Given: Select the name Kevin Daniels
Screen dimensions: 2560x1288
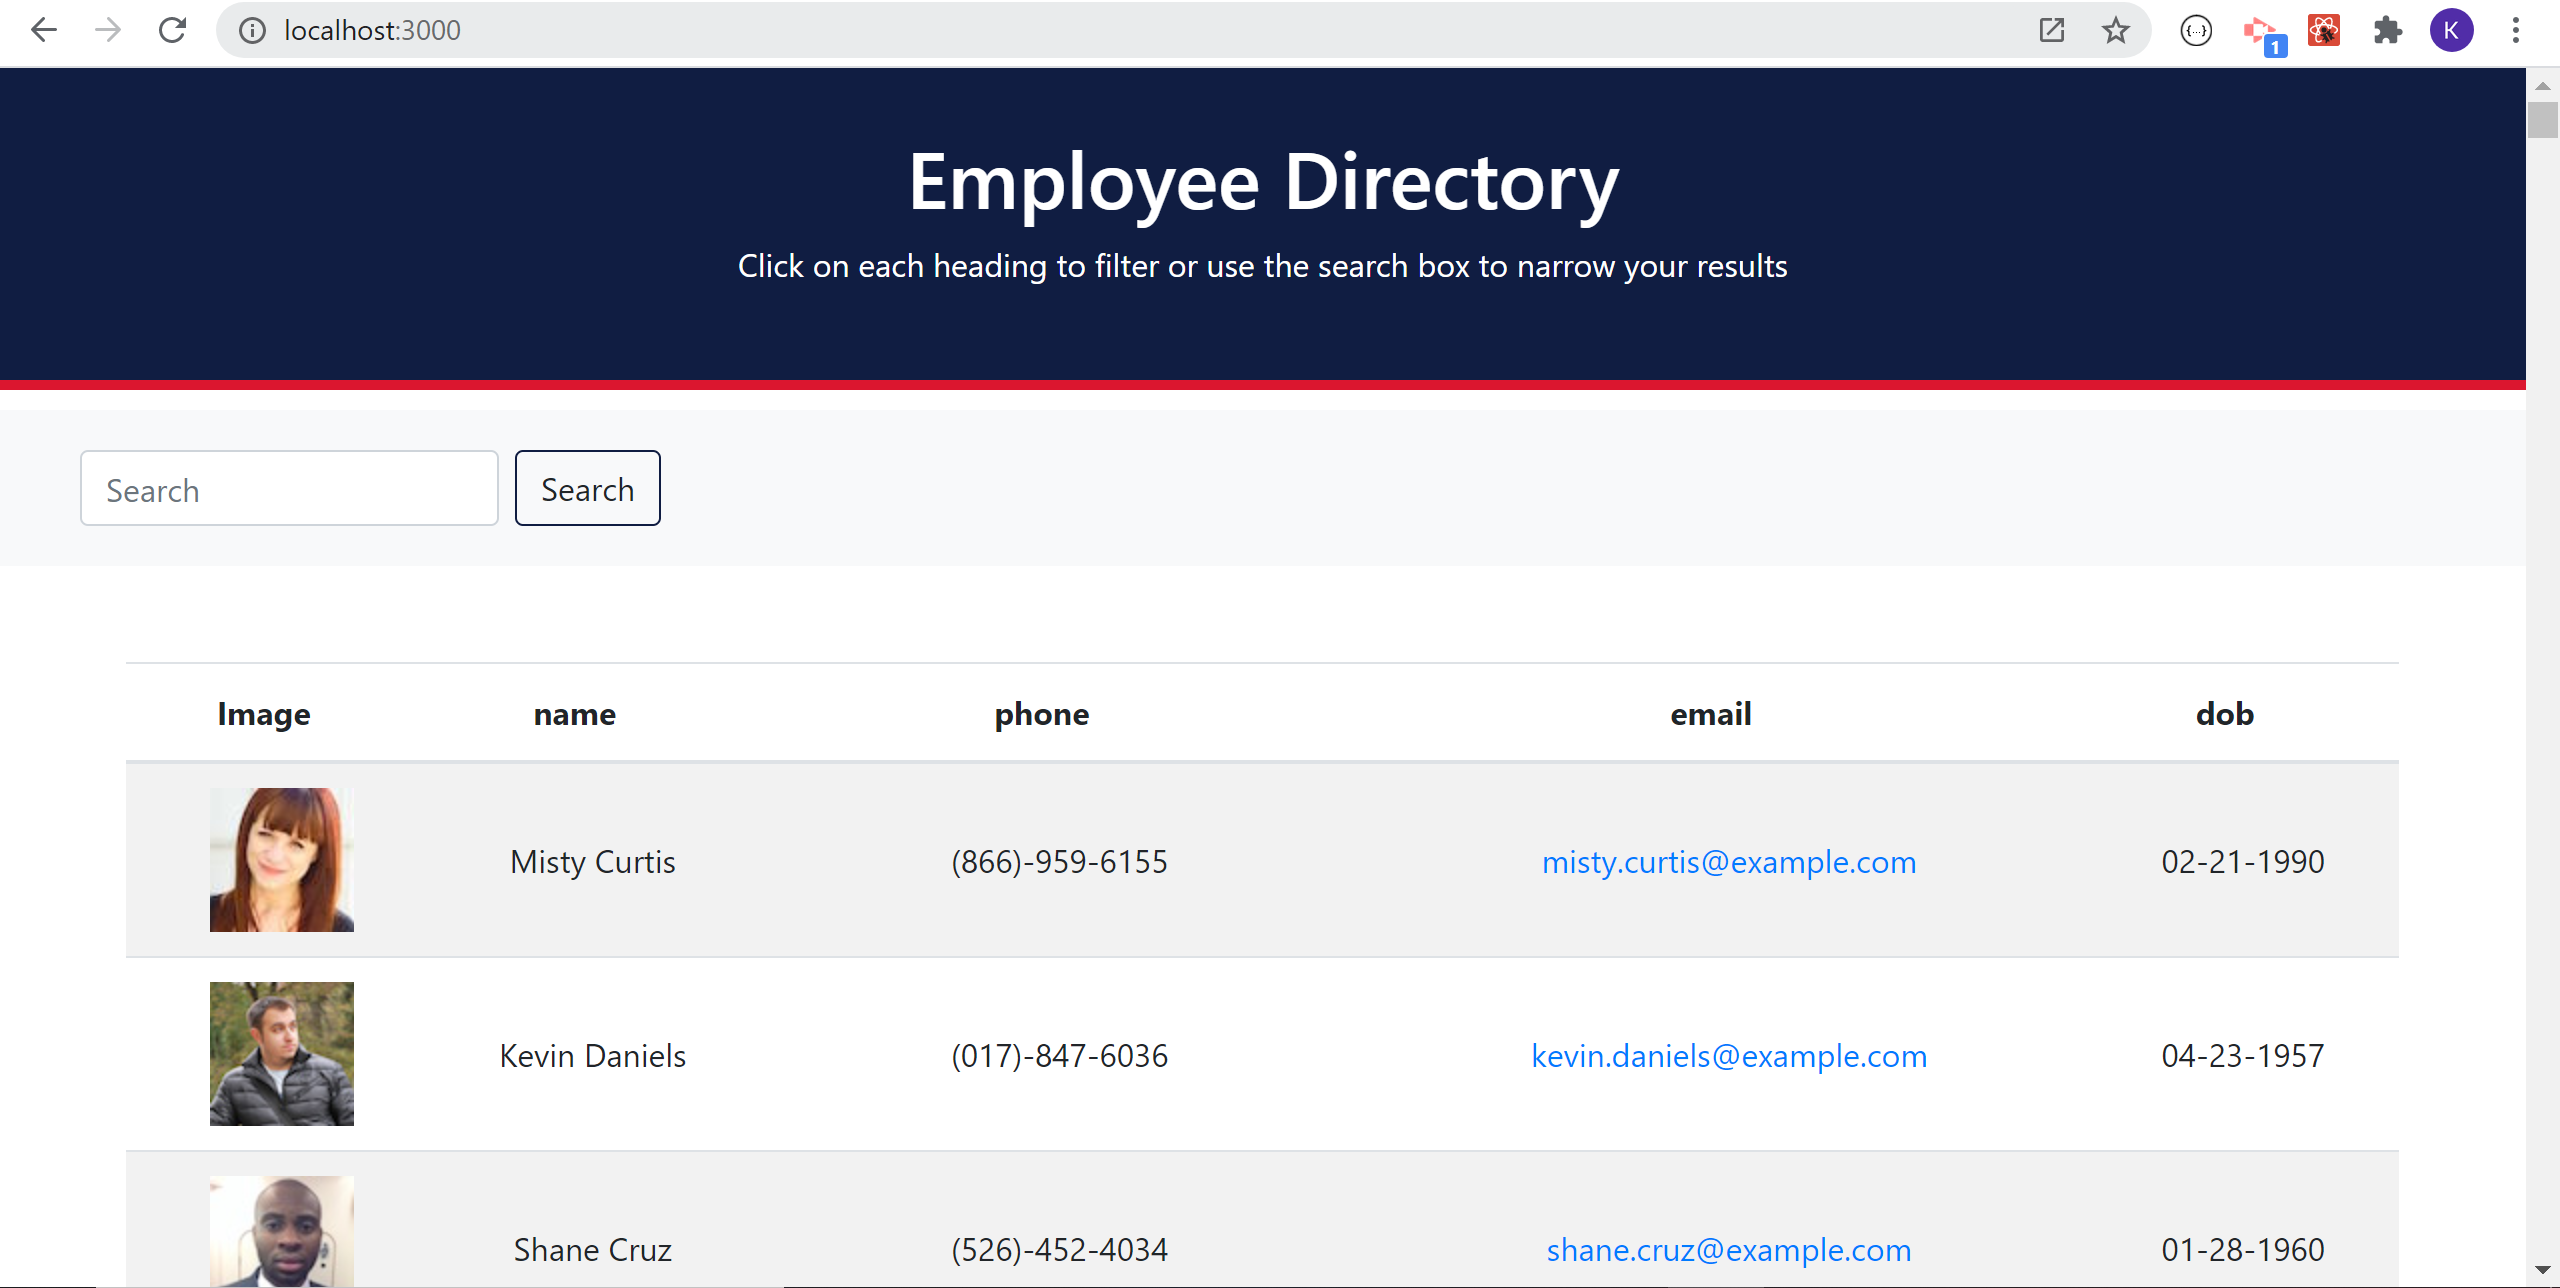Looking at the screenshot, I should (x=593, y=1056).
